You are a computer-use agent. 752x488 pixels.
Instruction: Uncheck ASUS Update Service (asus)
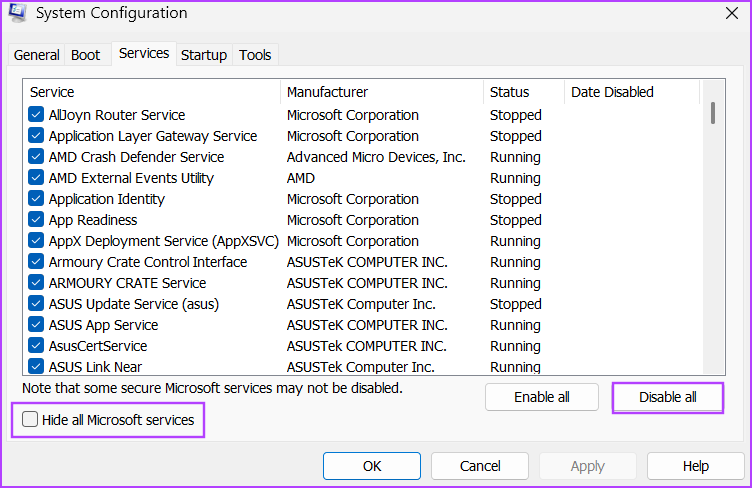tap(36, 304)
